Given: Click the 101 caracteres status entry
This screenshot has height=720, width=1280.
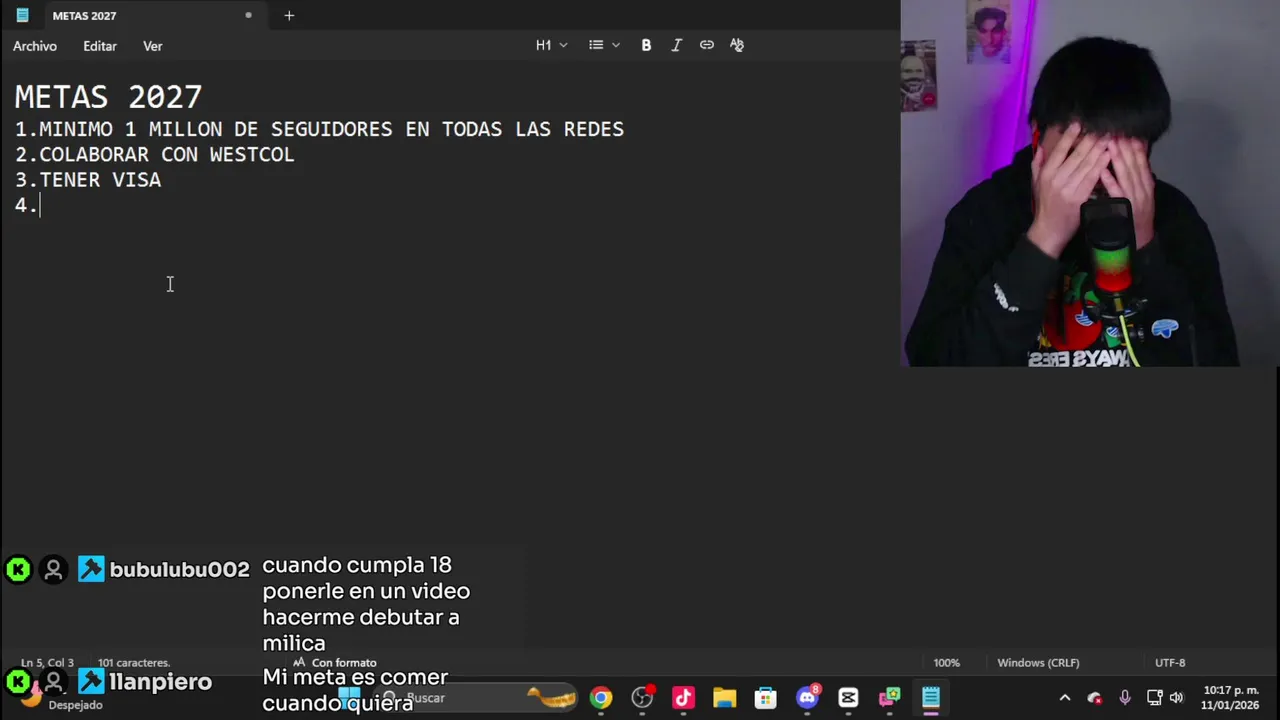Looking at the screenshot, I should click(134, 663).
